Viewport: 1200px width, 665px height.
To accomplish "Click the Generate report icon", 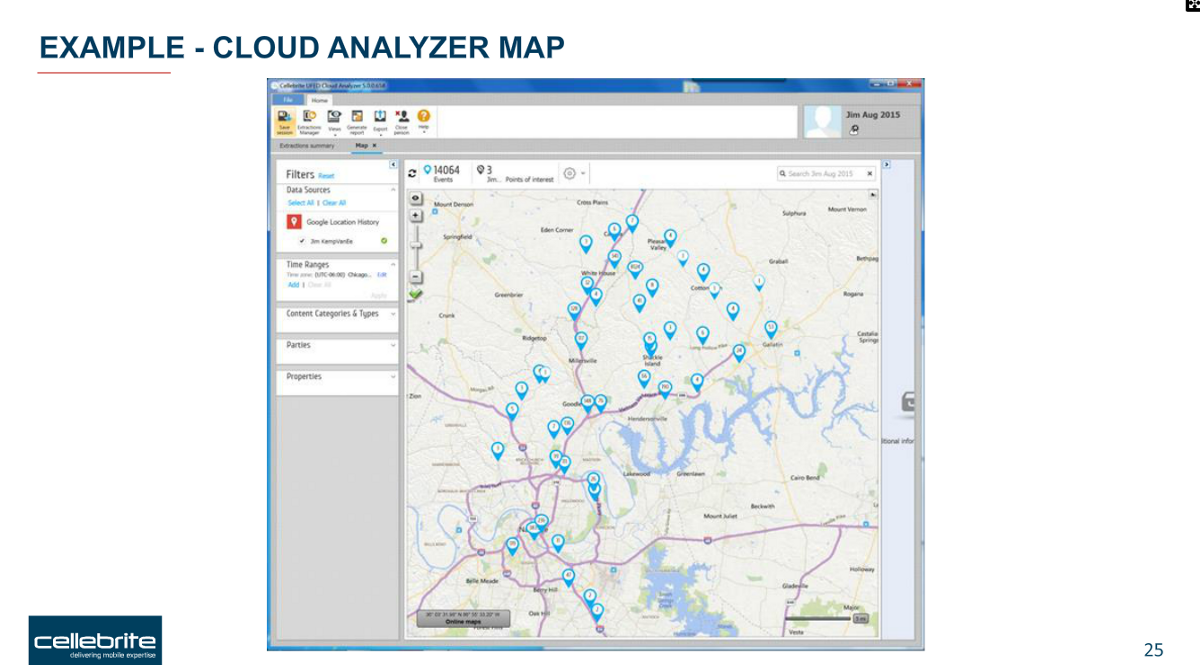I will (356, 119).
